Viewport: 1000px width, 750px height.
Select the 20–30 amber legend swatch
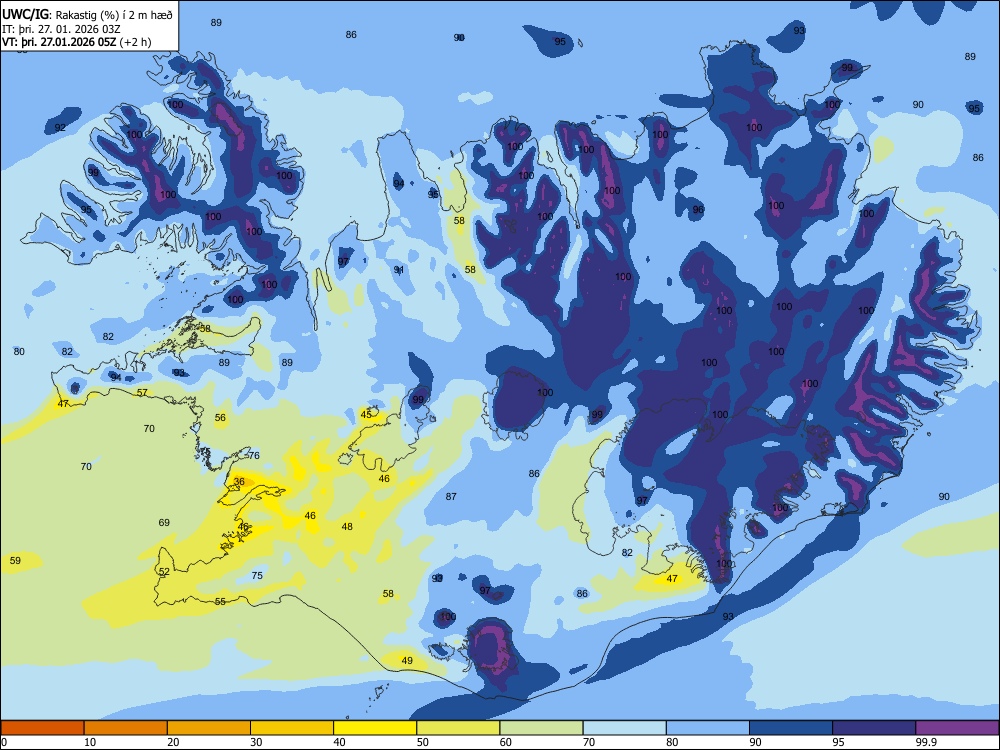click(x=209, y=728)
